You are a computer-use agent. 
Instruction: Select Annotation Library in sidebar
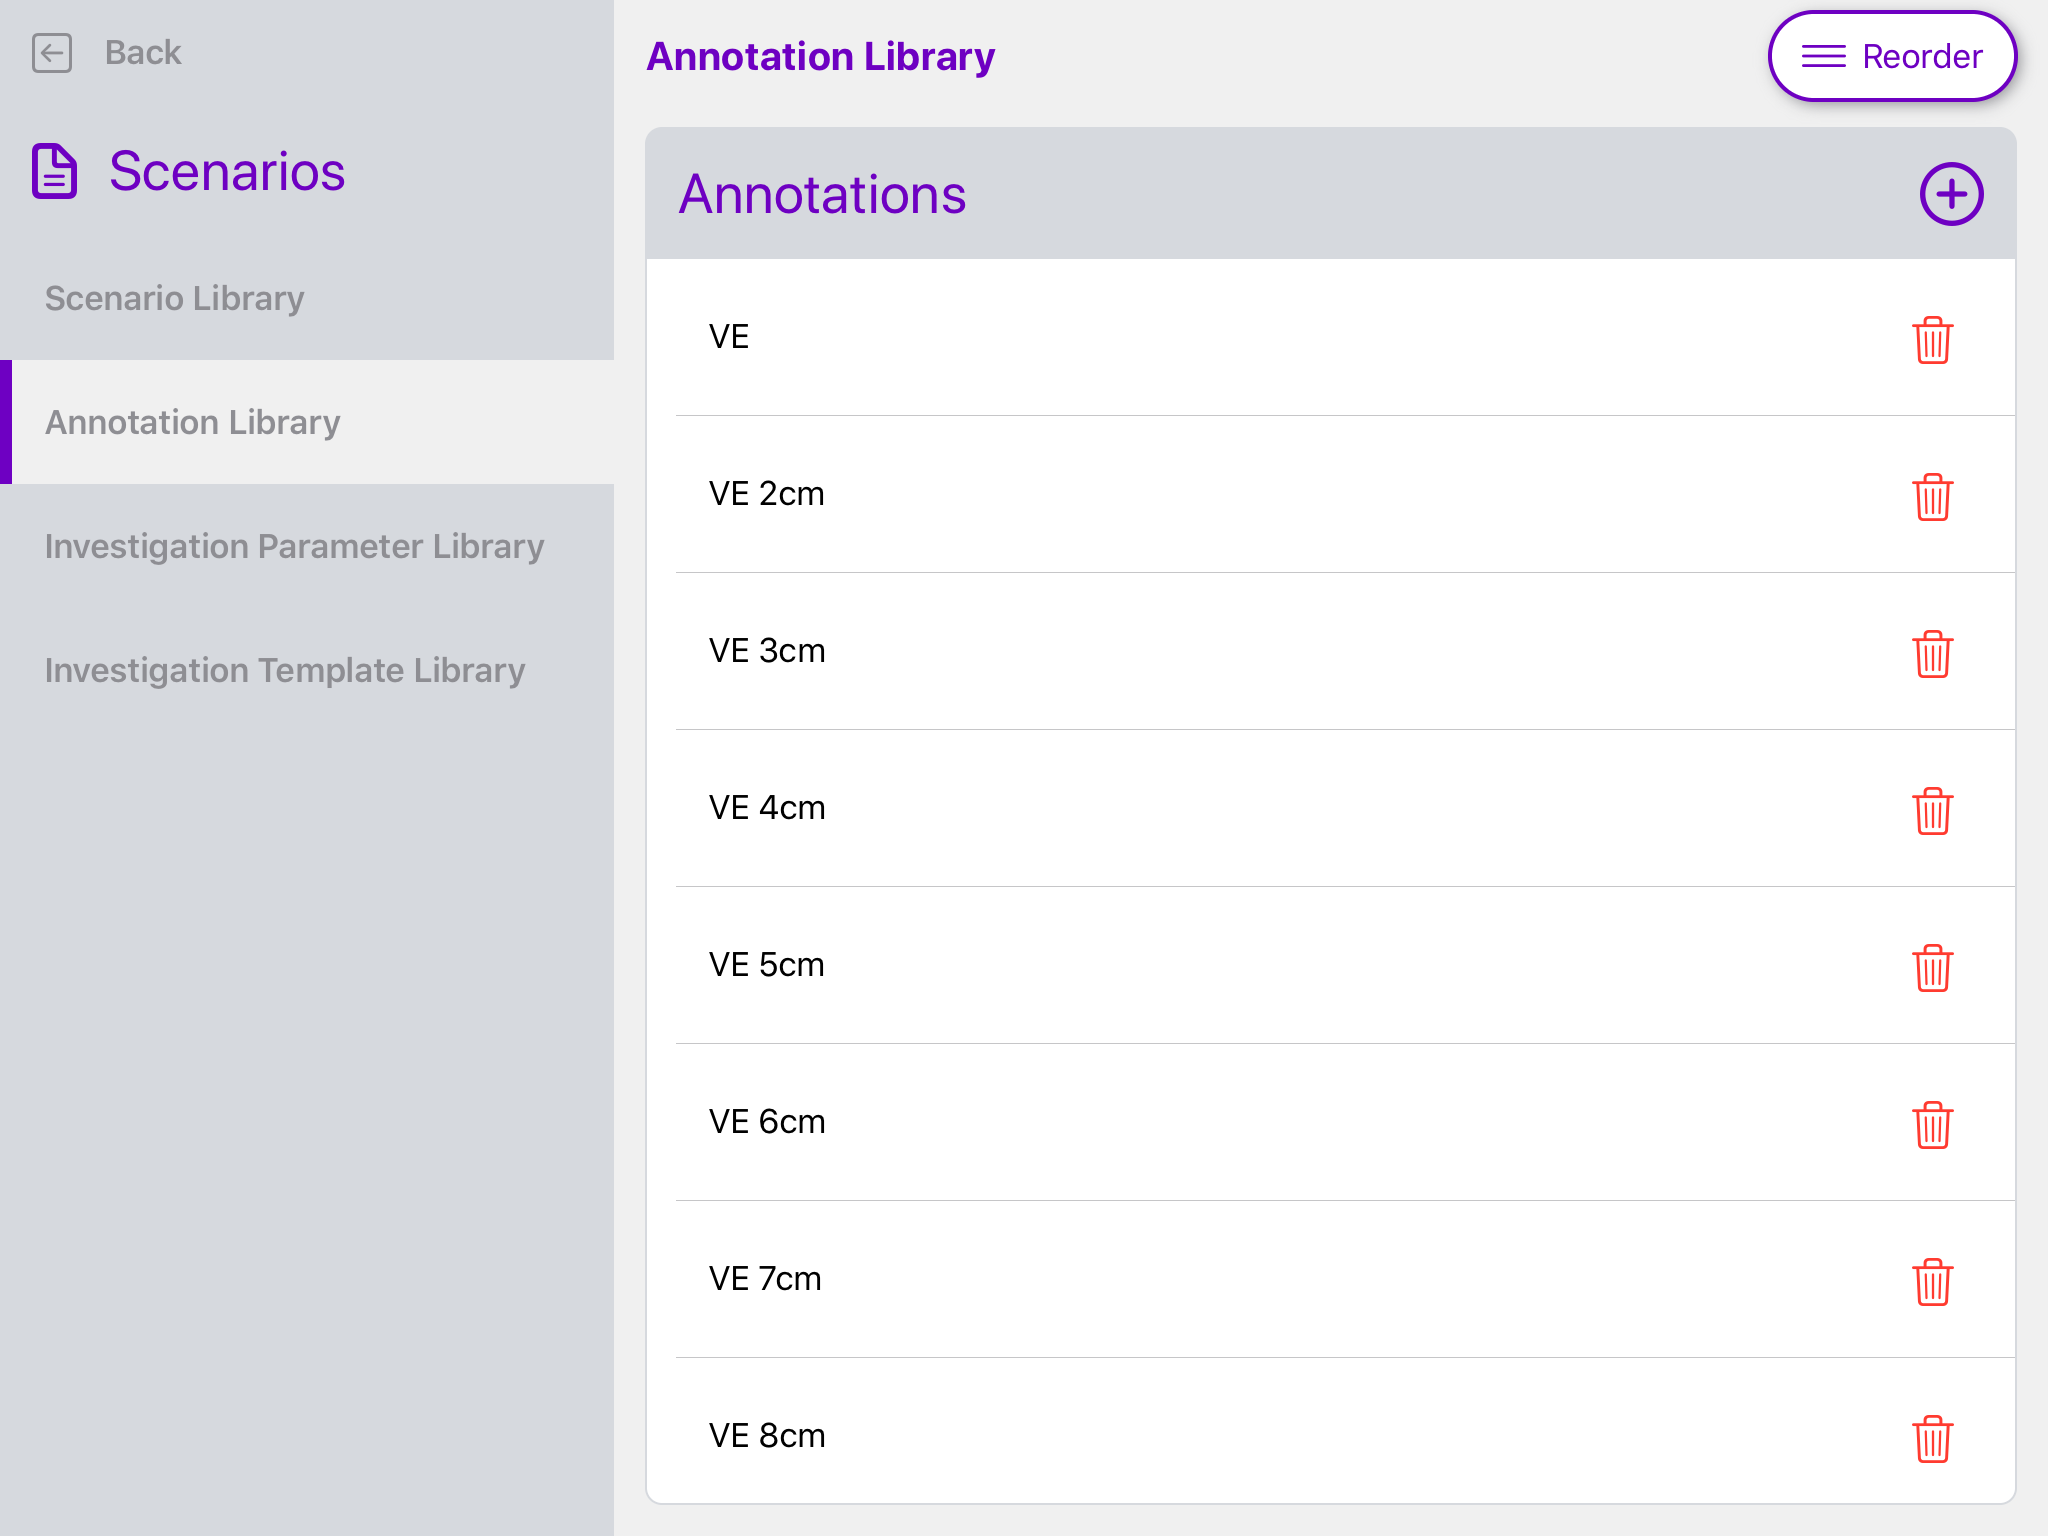193,422
